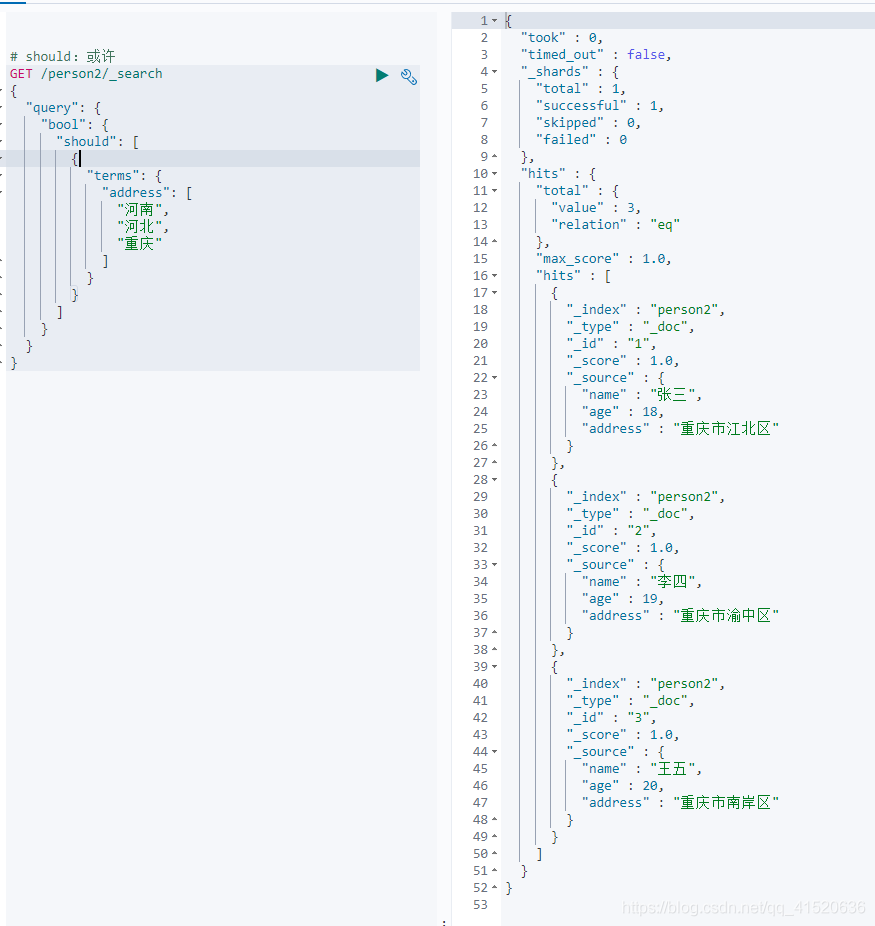Collapse the hits array at line 16

495,276
